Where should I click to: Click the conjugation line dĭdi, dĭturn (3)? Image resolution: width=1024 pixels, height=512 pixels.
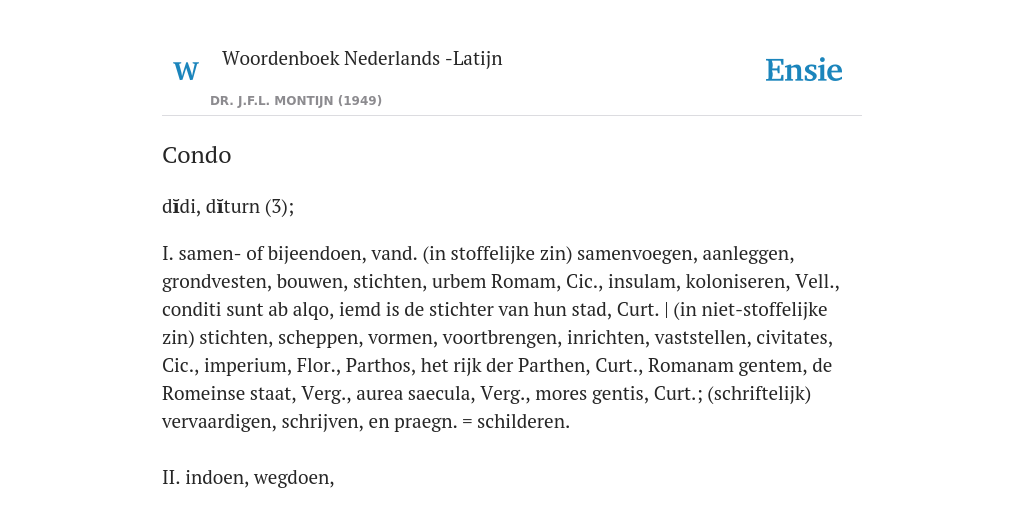[228, 206]
